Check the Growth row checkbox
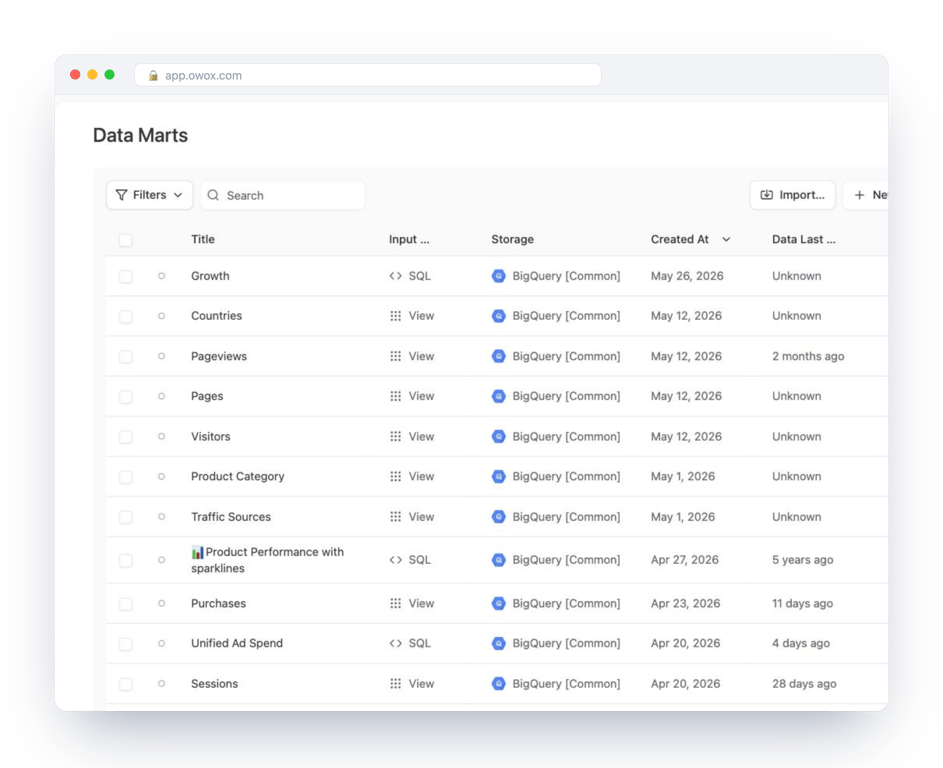The image size is (943, 768). coord(126,277)
